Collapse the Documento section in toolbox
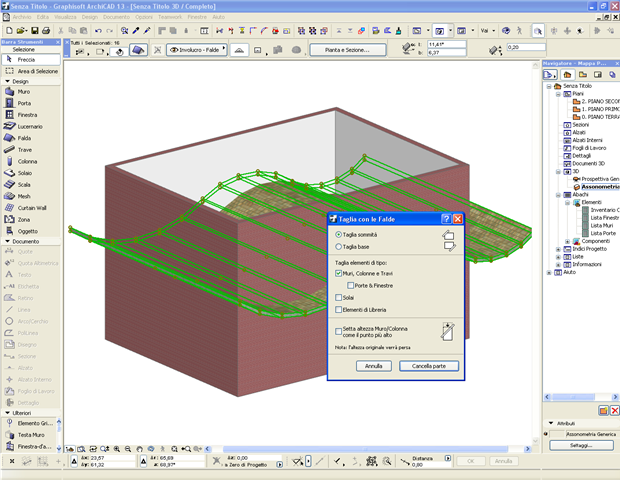This screenshot has height=480, width=620. click(x=7, y=241)
